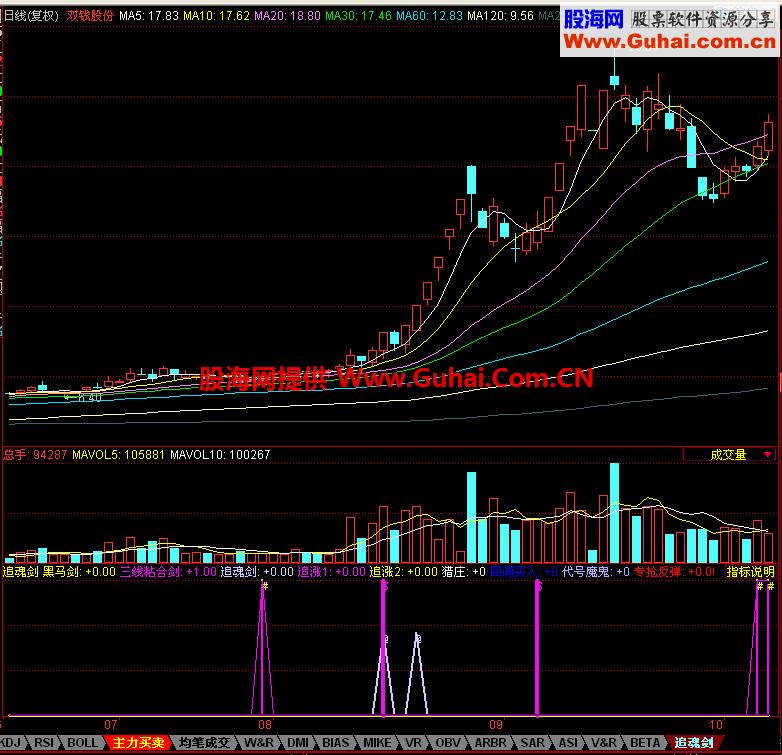Open the 成交量 indicator dropdown arrow

(x=767, y=454)
